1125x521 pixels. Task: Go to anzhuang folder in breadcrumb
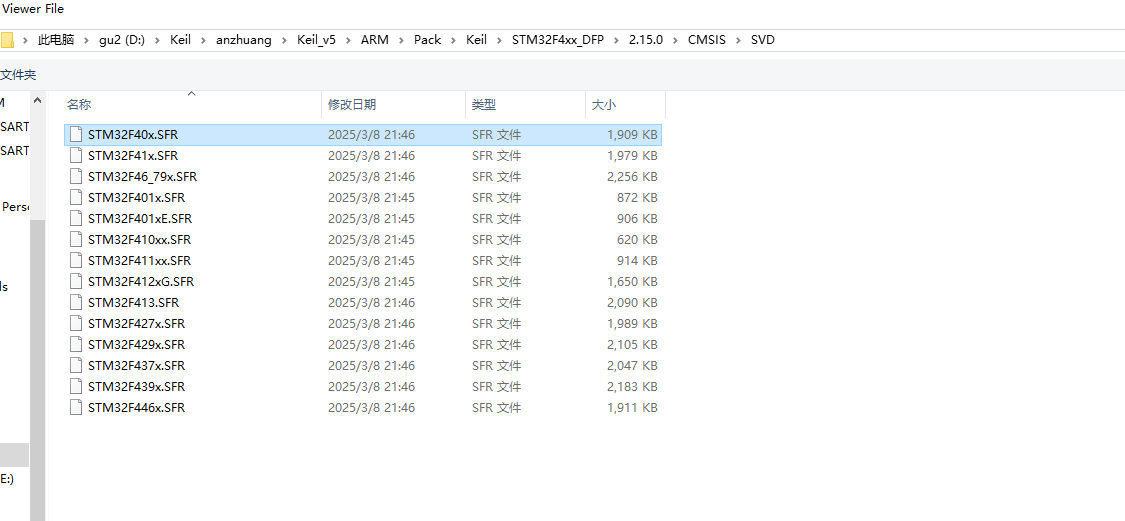244,40
